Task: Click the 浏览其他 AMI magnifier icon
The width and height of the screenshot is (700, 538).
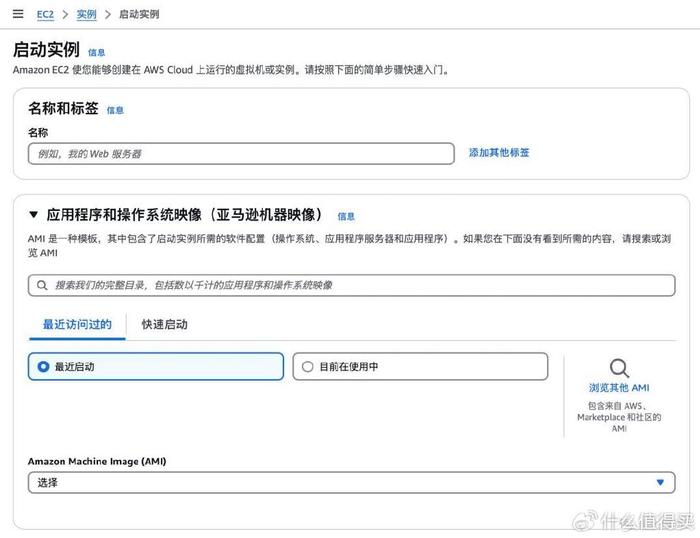Action: point(619,368)
